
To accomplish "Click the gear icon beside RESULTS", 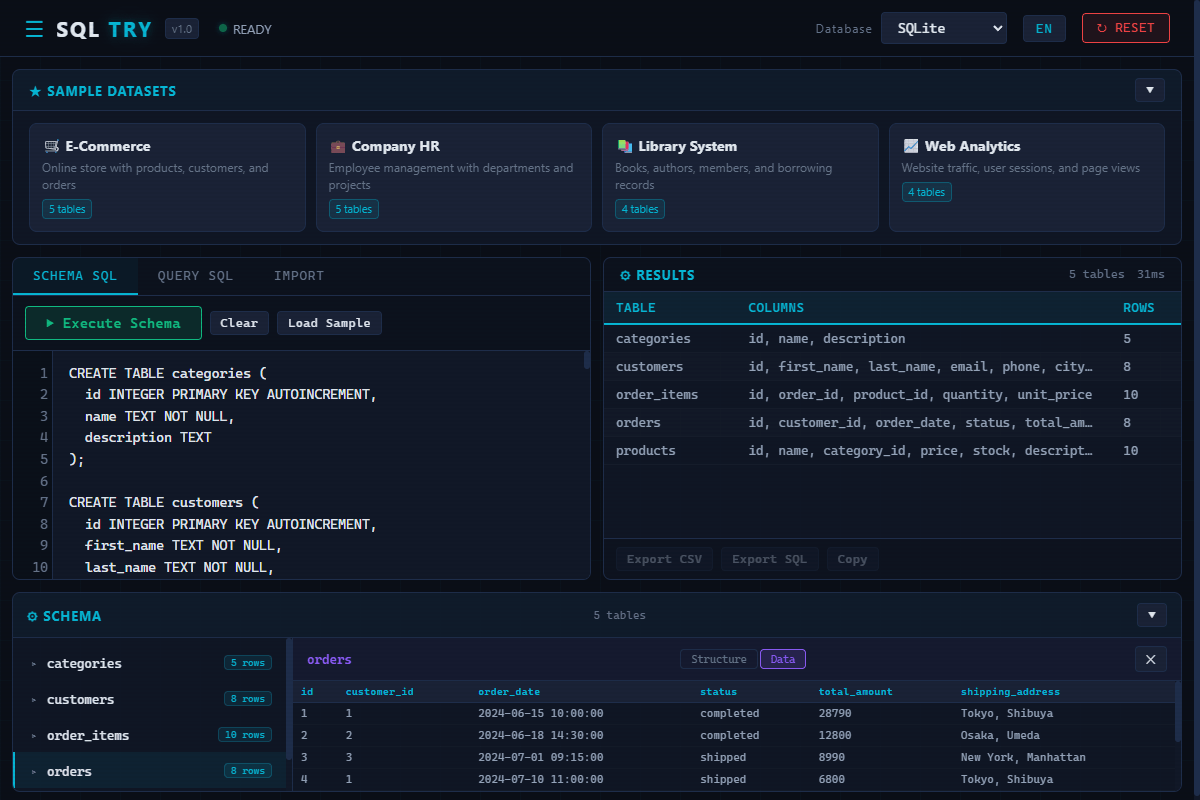I will [x=625, y=275].
